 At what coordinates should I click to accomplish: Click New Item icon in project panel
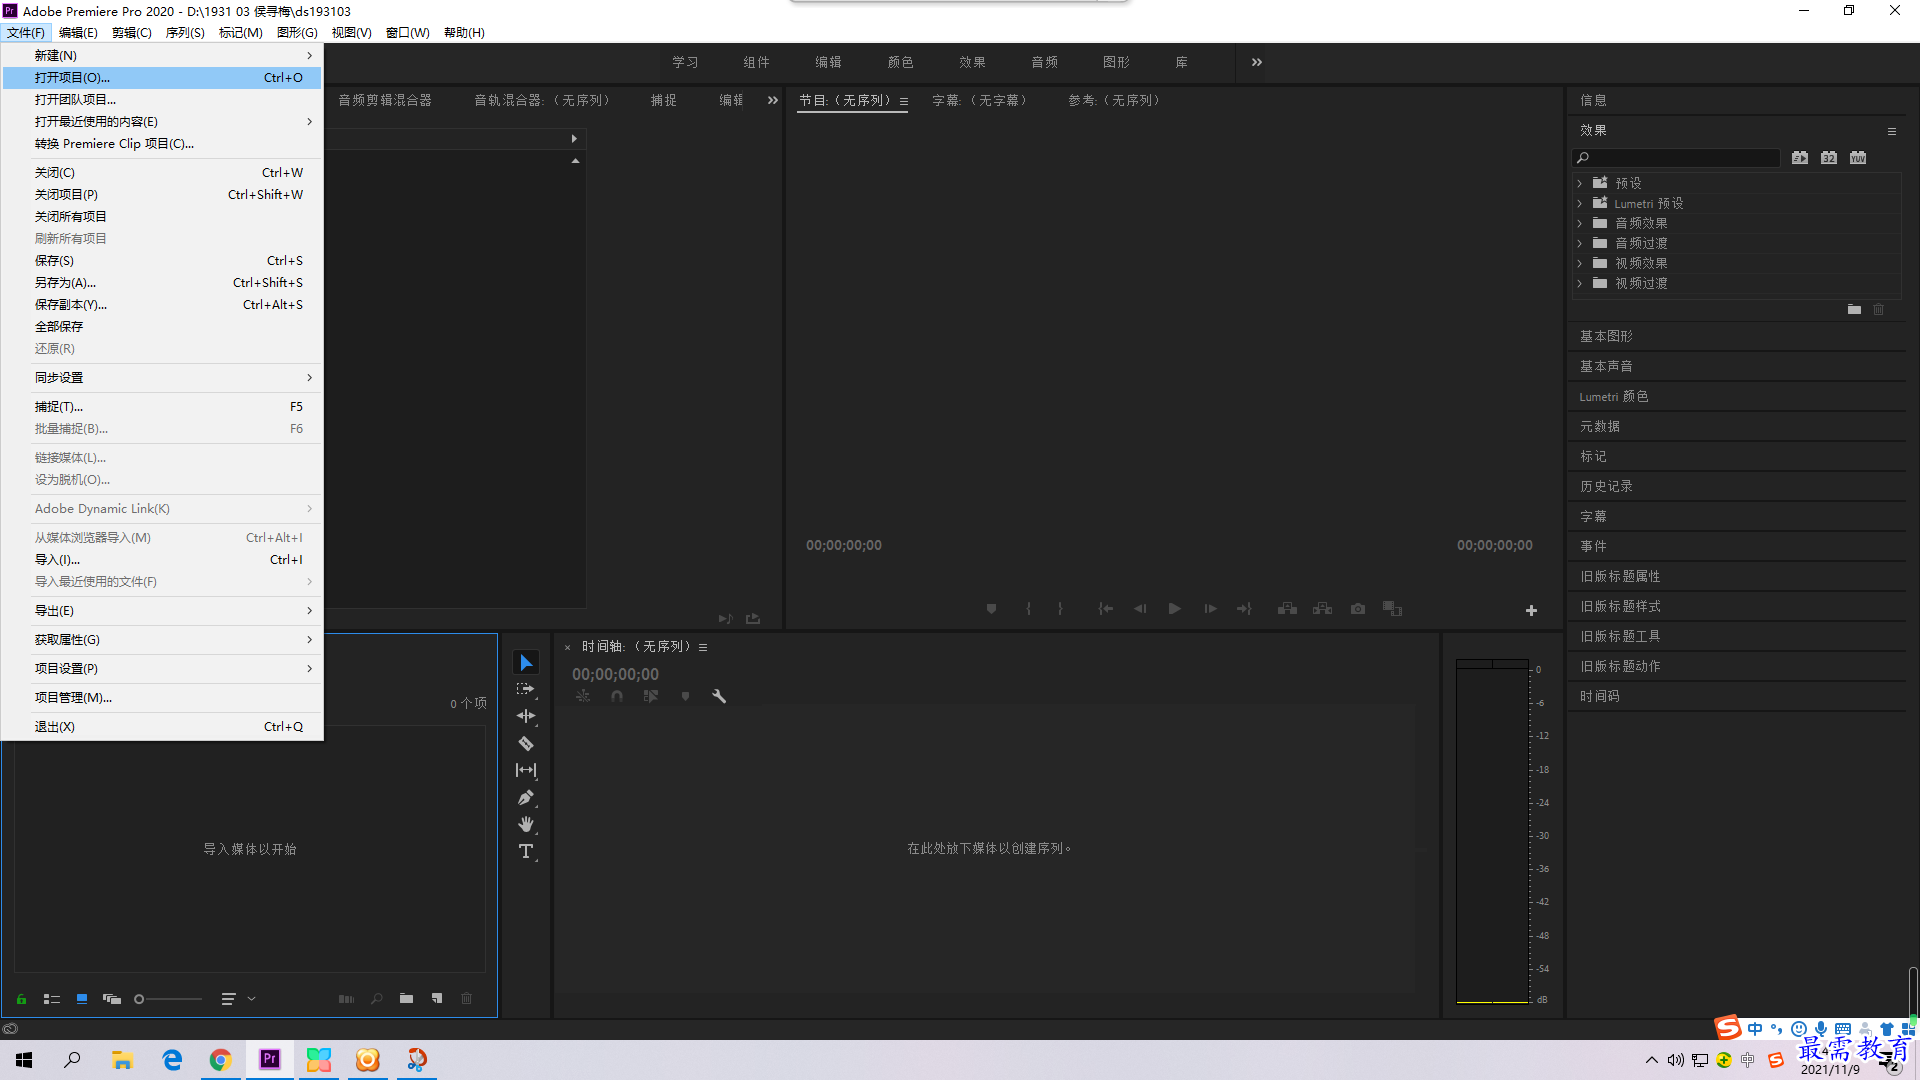pos(437,998)
